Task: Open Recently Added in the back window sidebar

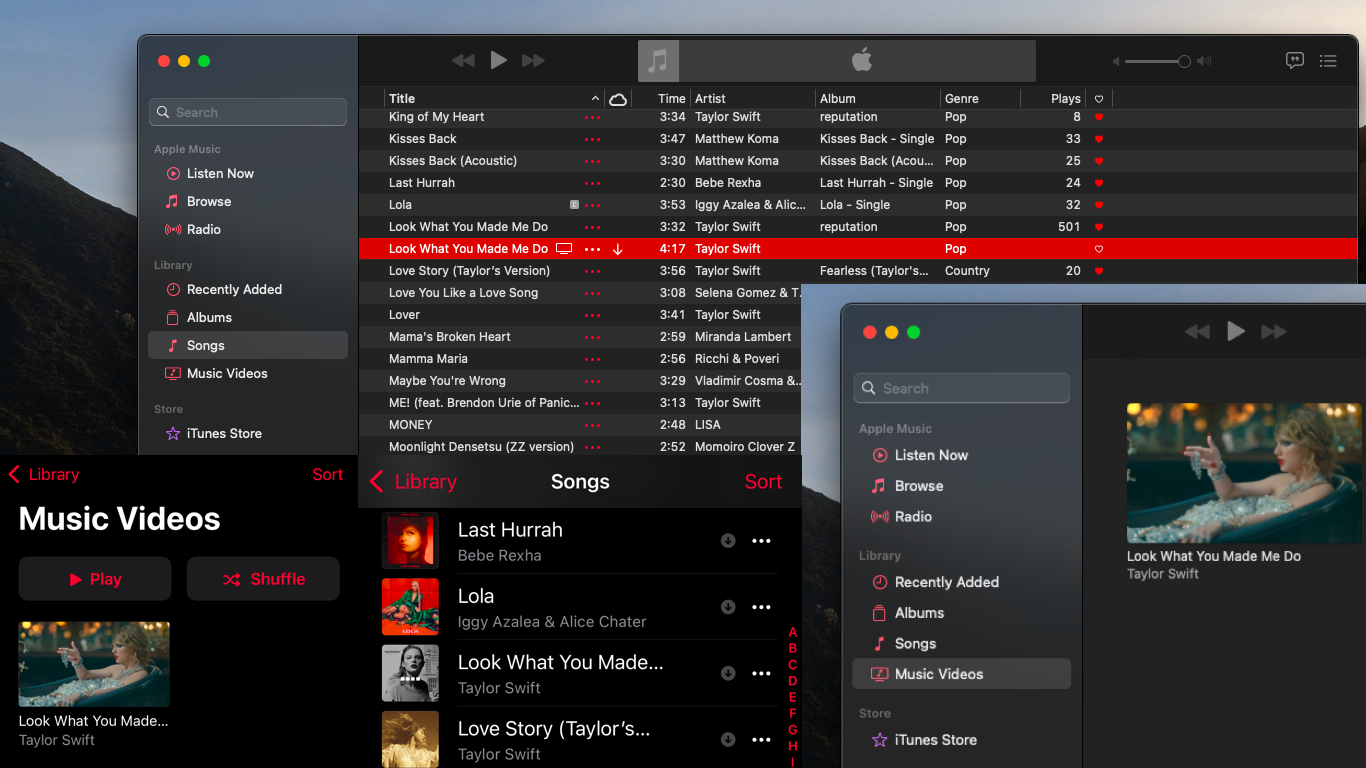Action: (x=234, y=289)
